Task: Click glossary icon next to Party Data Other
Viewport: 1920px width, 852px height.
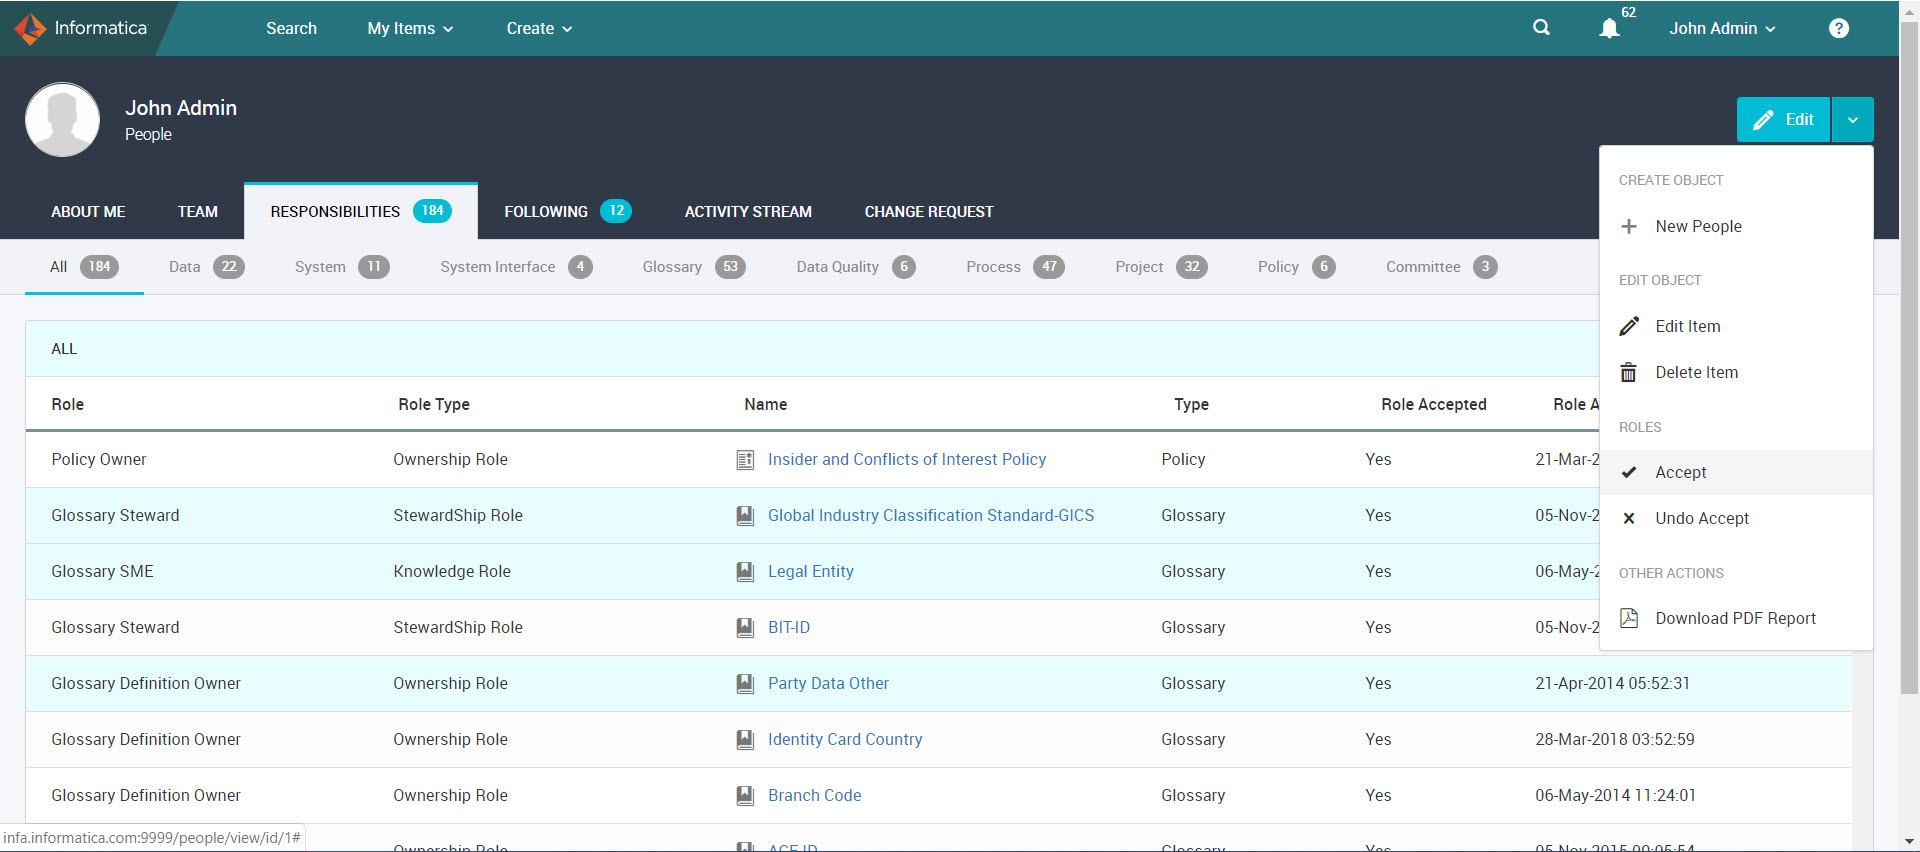Action: click(745, 684)
